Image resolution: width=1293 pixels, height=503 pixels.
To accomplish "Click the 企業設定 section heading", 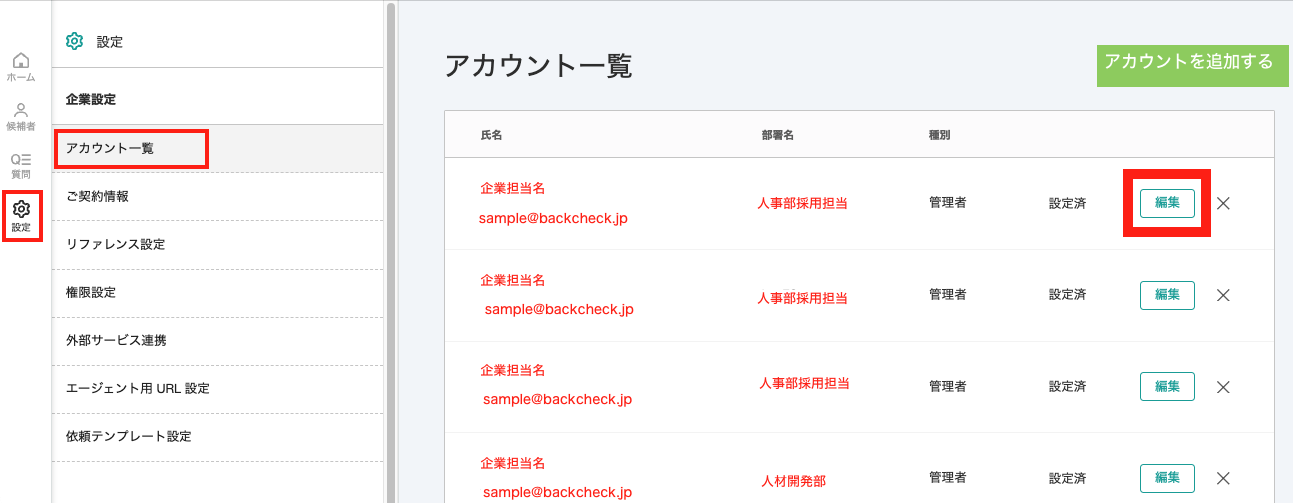I will tap(91, 99).
